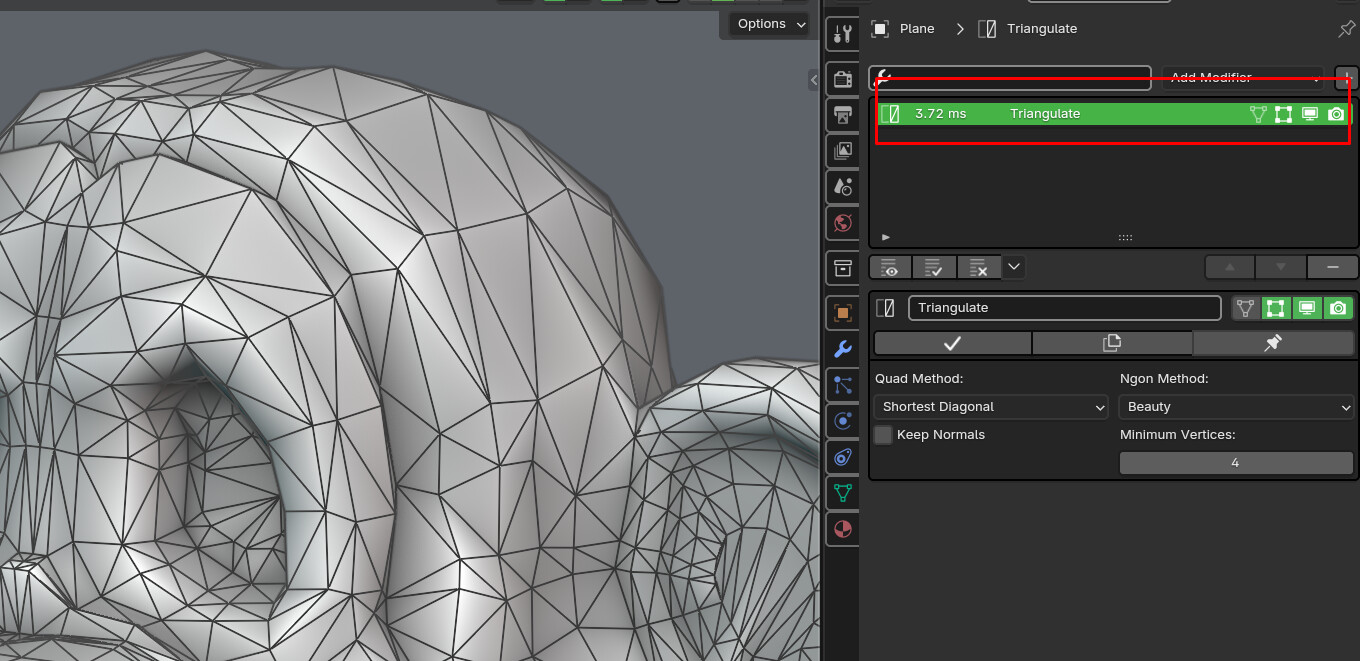Click the Plane object icon in breadcrumb
This screenshot has height=661, width=1360.
(x=880, y=28)
